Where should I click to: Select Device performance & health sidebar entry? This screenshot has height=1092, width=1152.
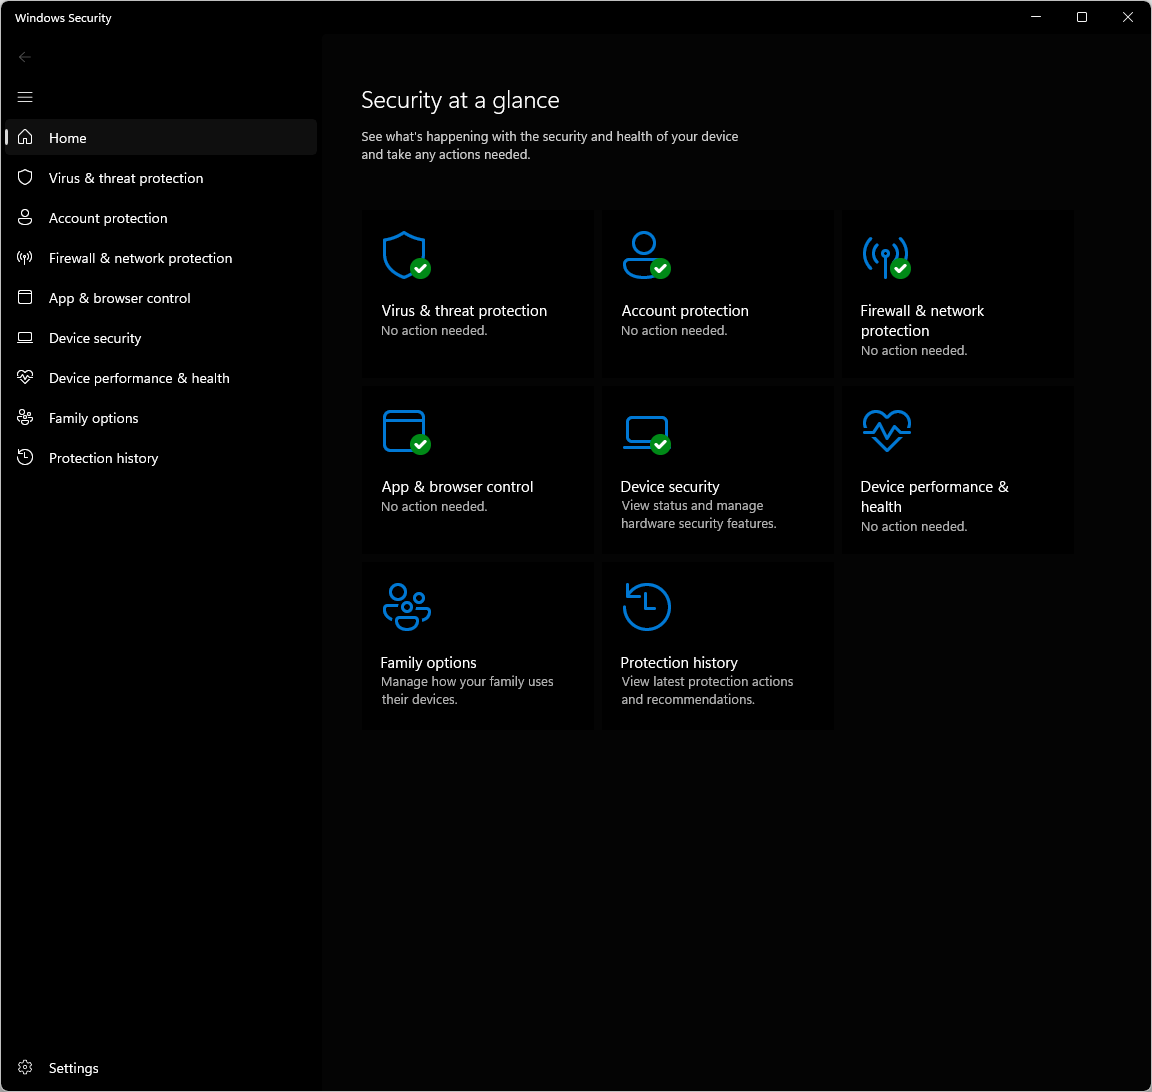click(139, 378)
